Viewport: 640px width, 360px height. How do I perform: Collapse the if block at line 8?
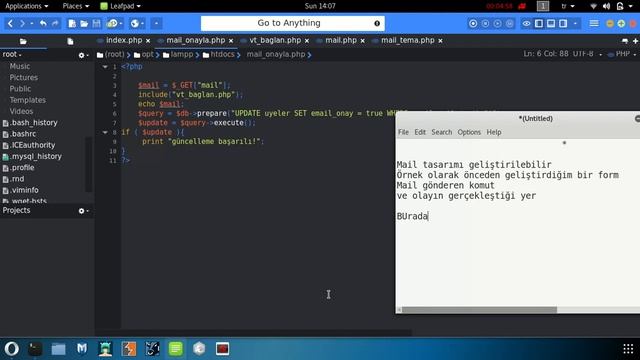coord(105,132)
